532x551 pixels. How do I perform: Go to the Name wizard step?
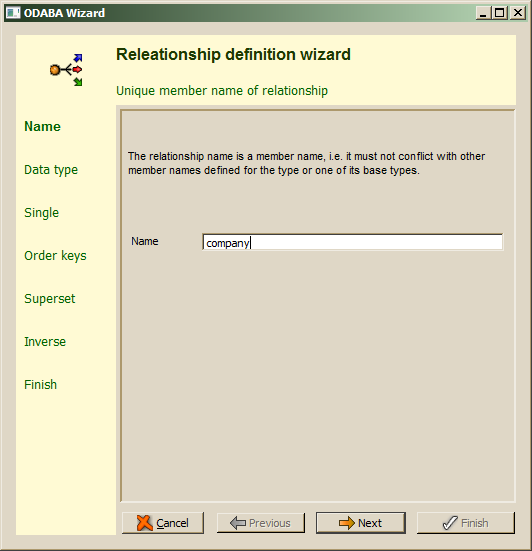tap(43, 127)
